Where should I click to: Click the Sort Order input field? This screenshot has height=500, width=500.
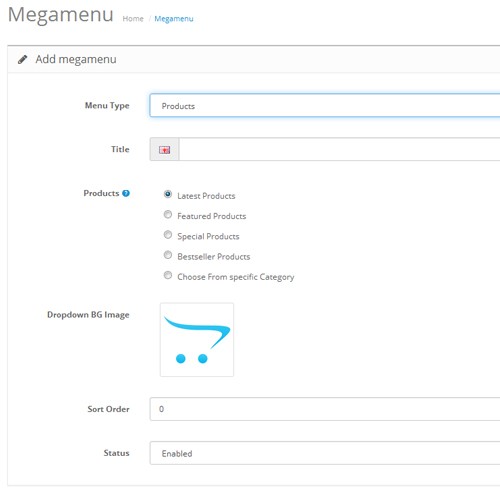(325, 409)
